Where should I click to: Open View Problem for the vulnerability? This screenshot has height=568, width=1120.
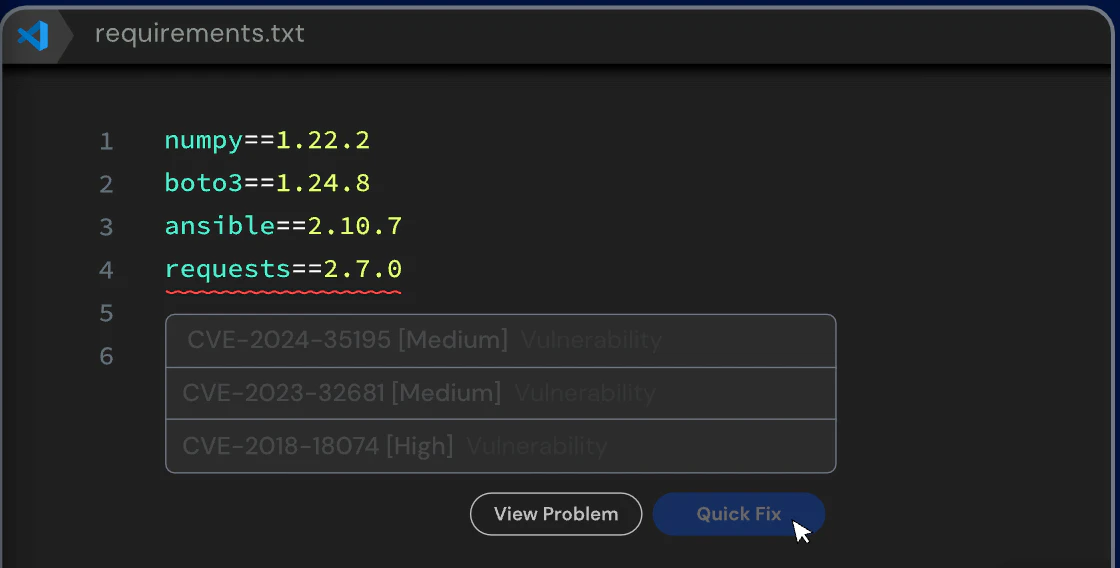click(556, 514)
